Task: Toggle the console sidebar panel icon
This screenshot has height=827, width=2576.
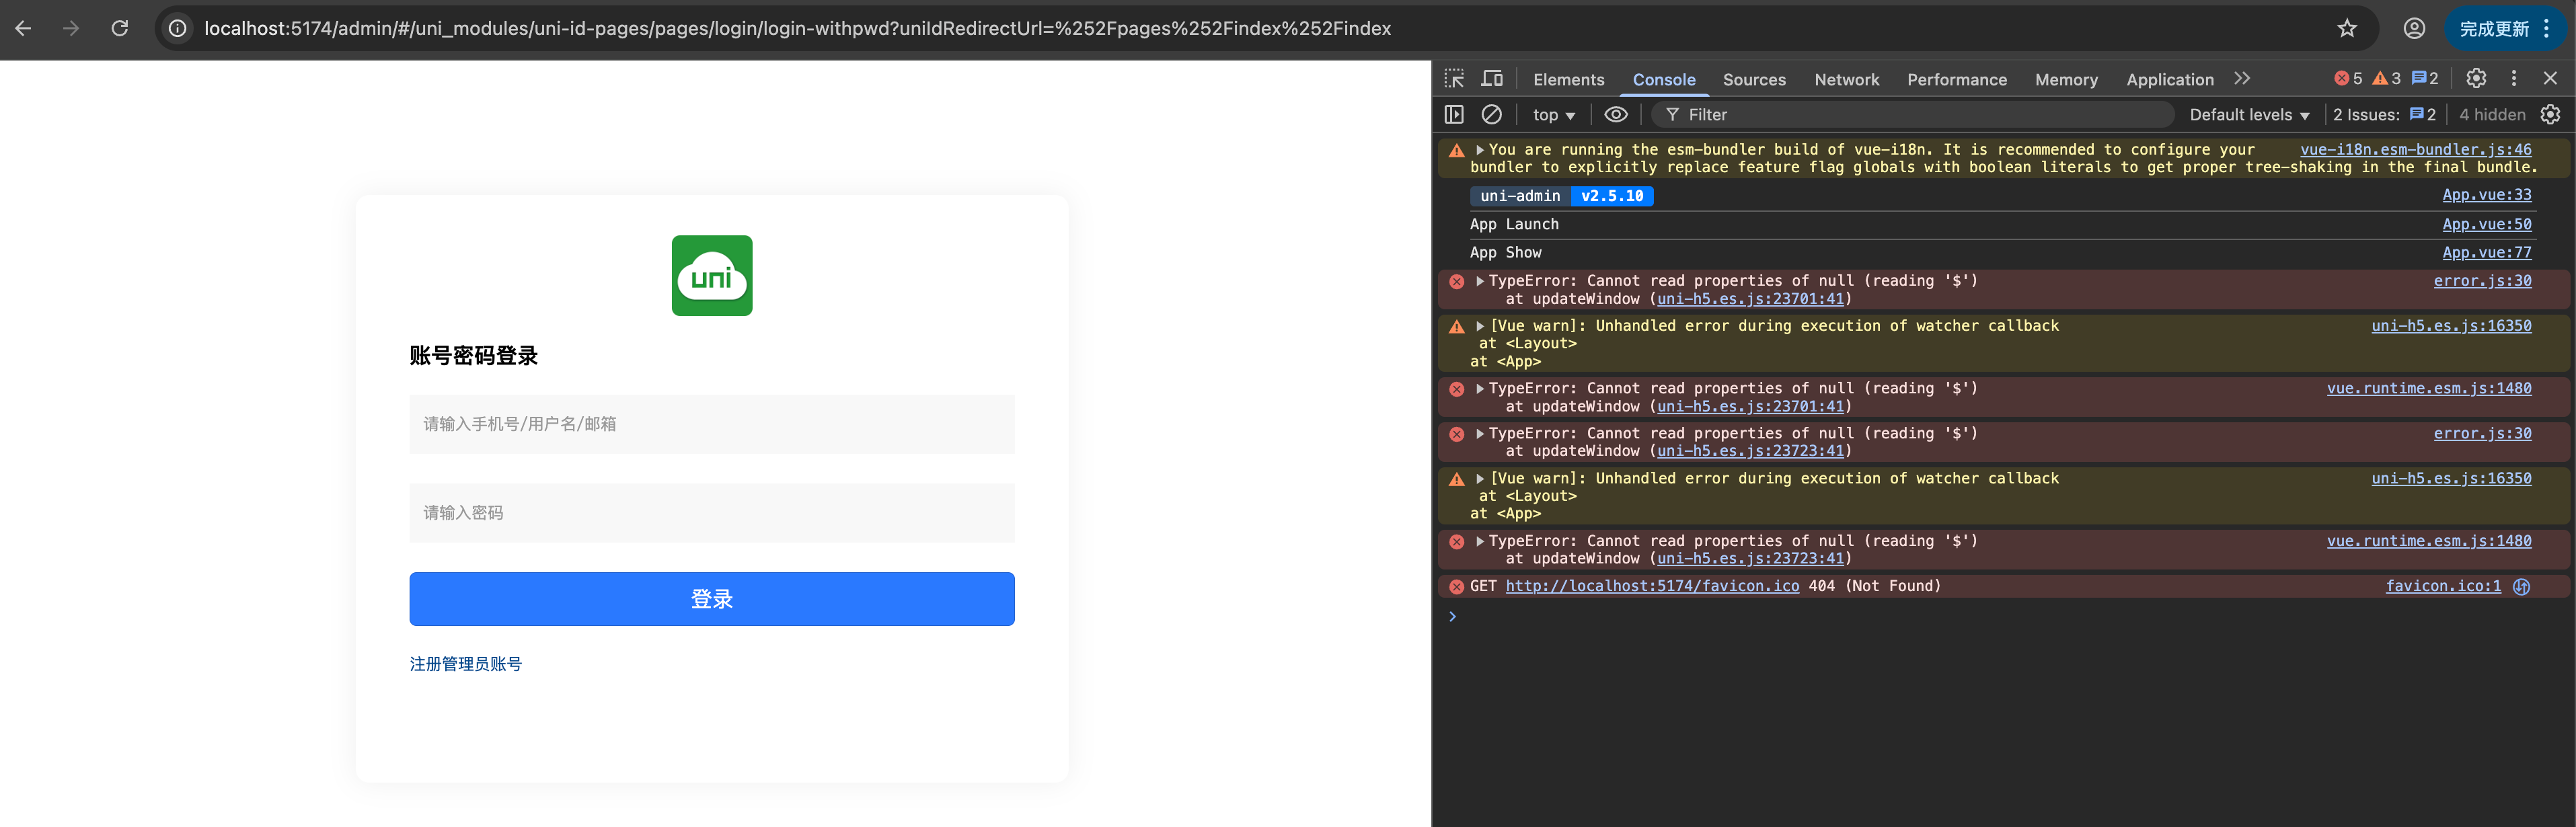Action: 1454,115
